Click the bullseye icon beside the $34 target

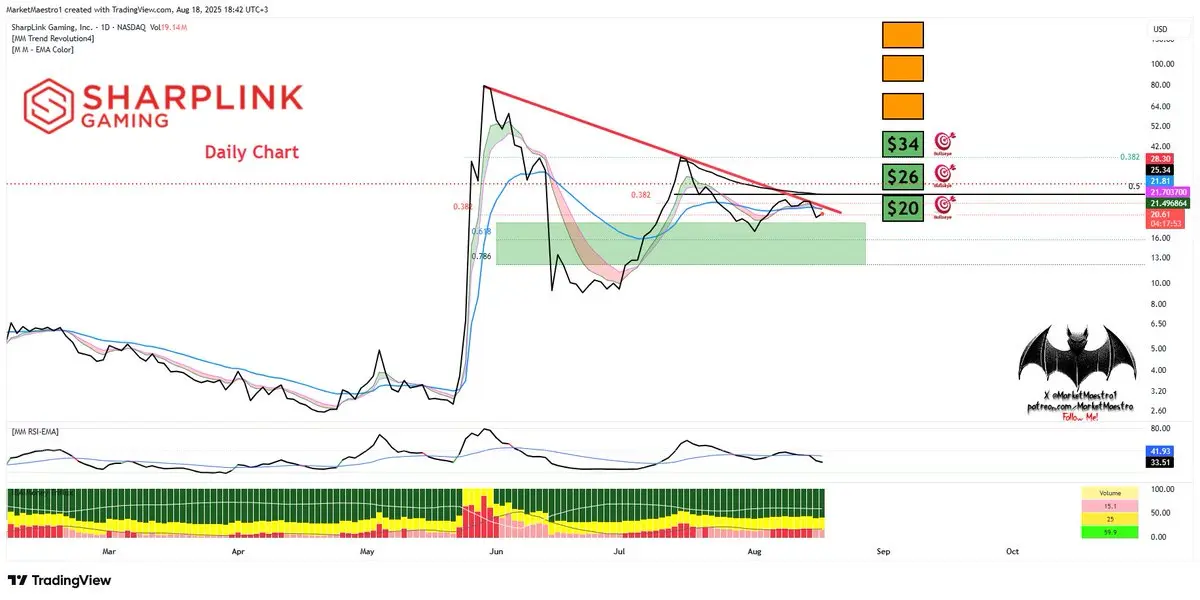[945, 143]
